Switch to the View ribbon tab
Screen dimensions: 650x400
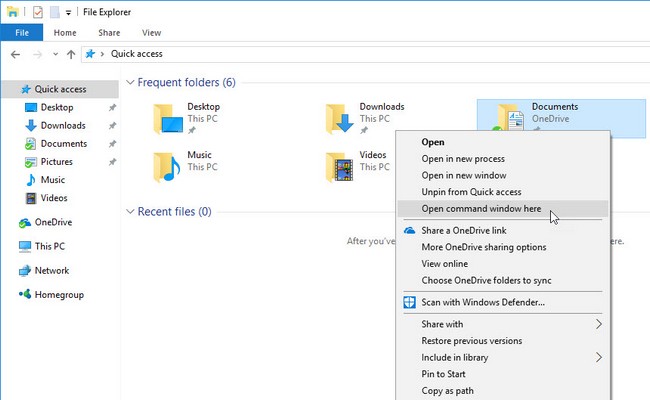(x=151, y=33)
